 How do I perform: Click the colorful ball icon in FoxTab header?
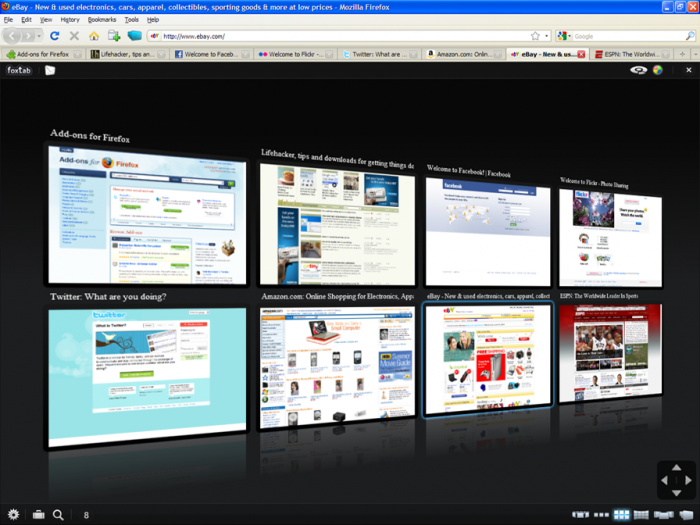click(x=658, y=70)
